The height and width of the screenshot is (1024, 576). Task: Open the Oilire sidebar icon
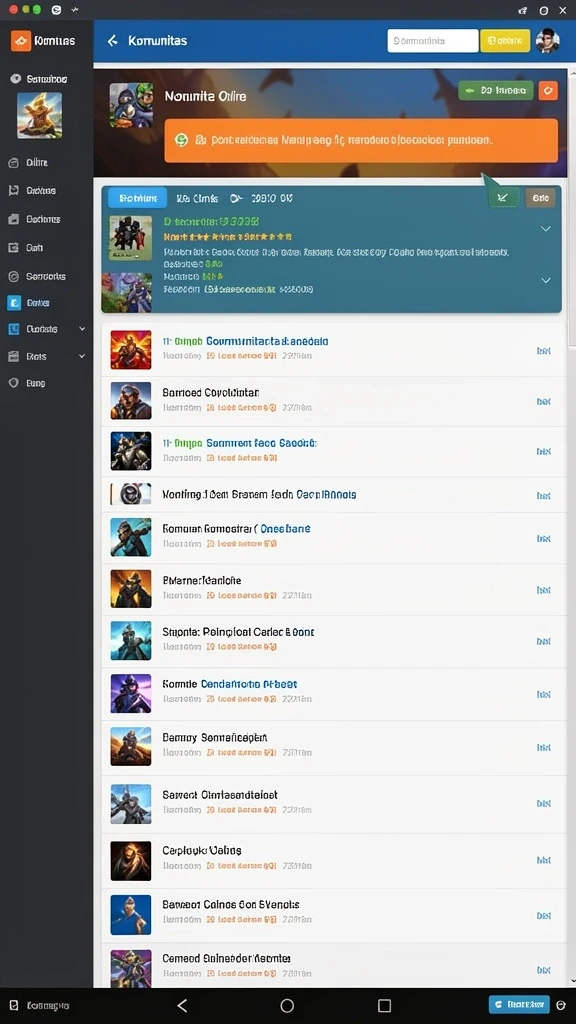click(13, 163)
